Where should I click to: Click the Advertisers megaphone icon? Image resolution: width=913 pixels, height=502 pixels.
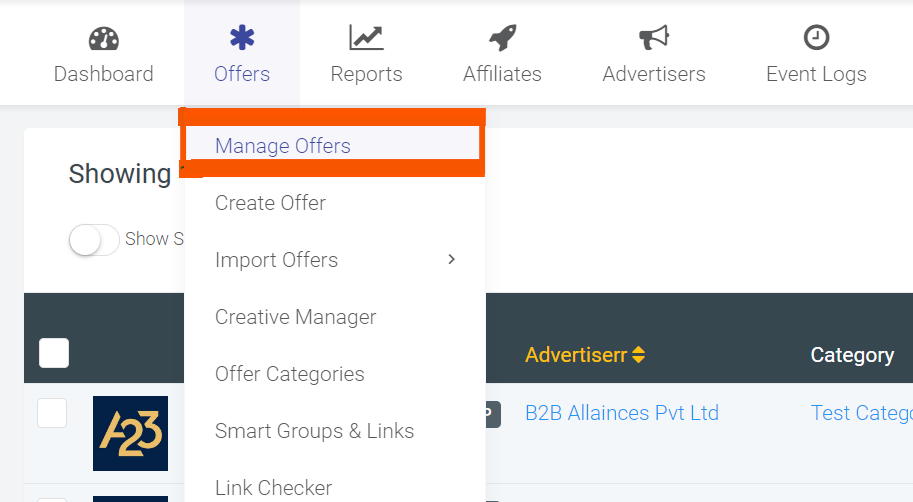pyautogui.click(x=654, y=39)
